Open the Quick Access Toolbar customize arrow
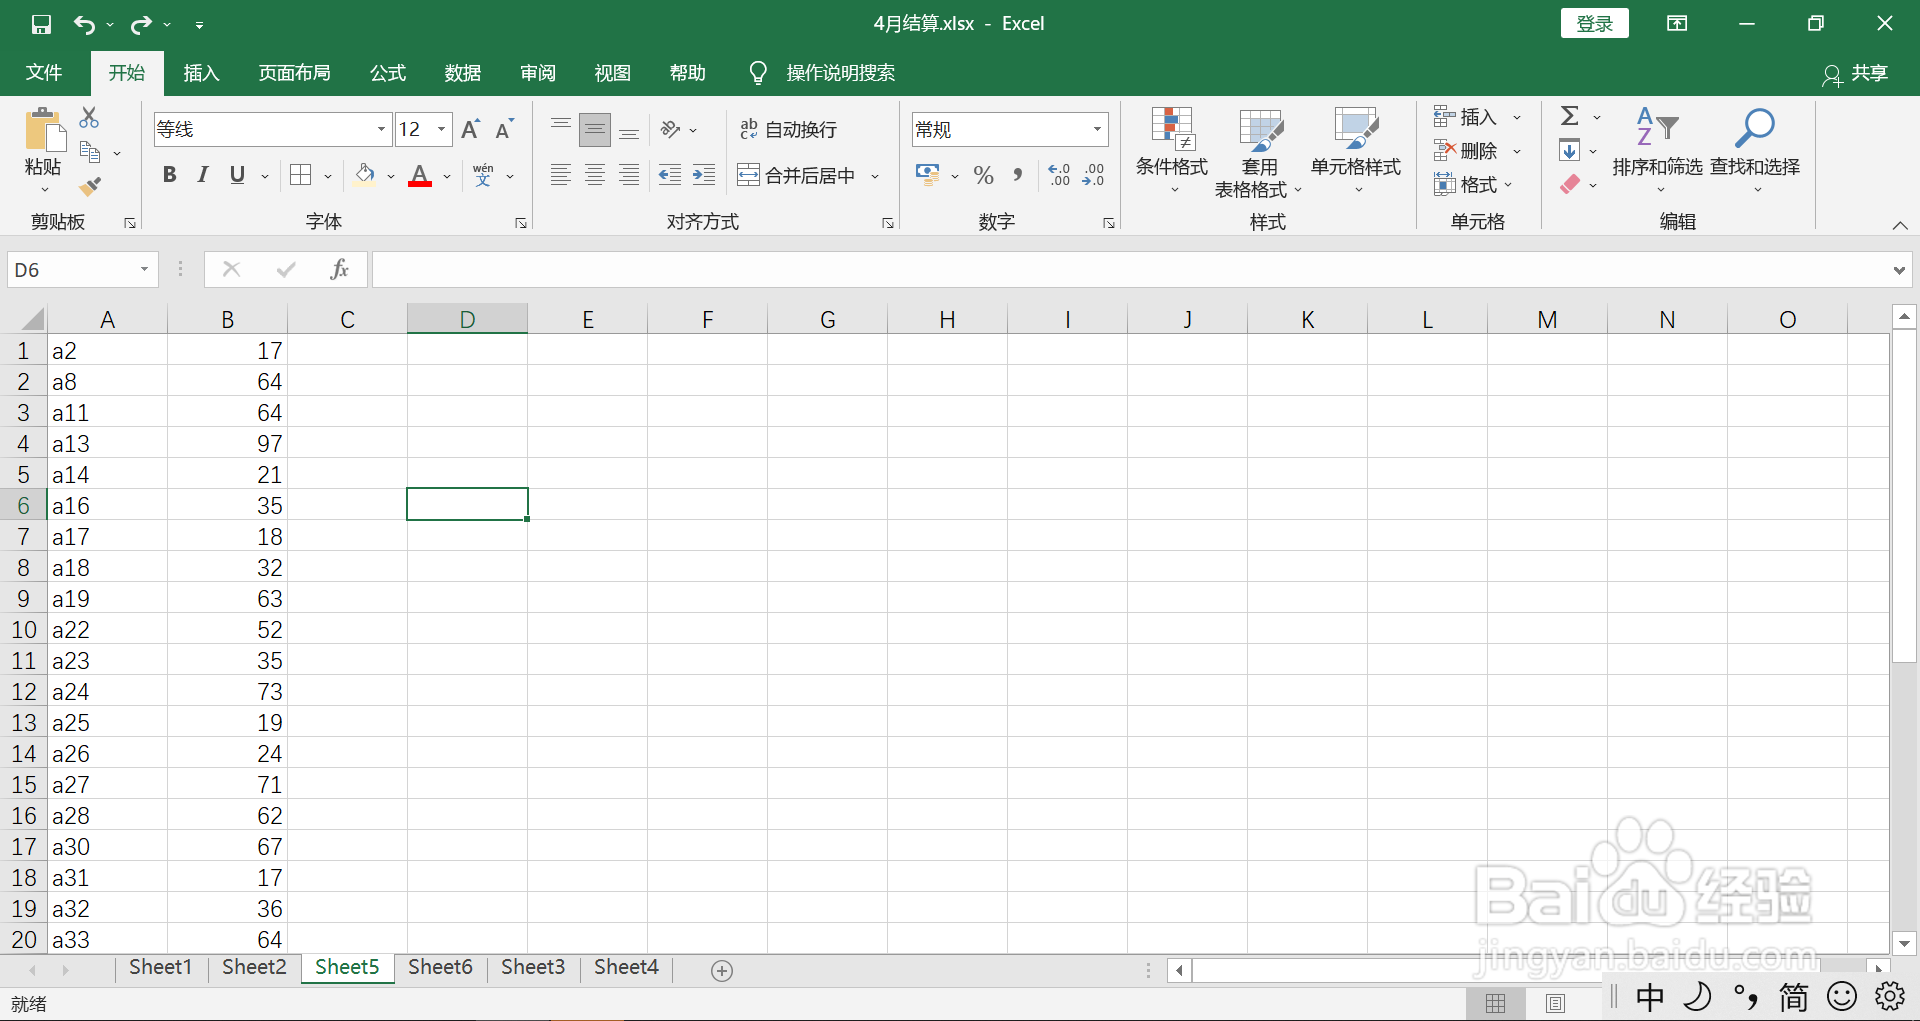This screenshot has height=1021, width=1920. pos(199,25)
